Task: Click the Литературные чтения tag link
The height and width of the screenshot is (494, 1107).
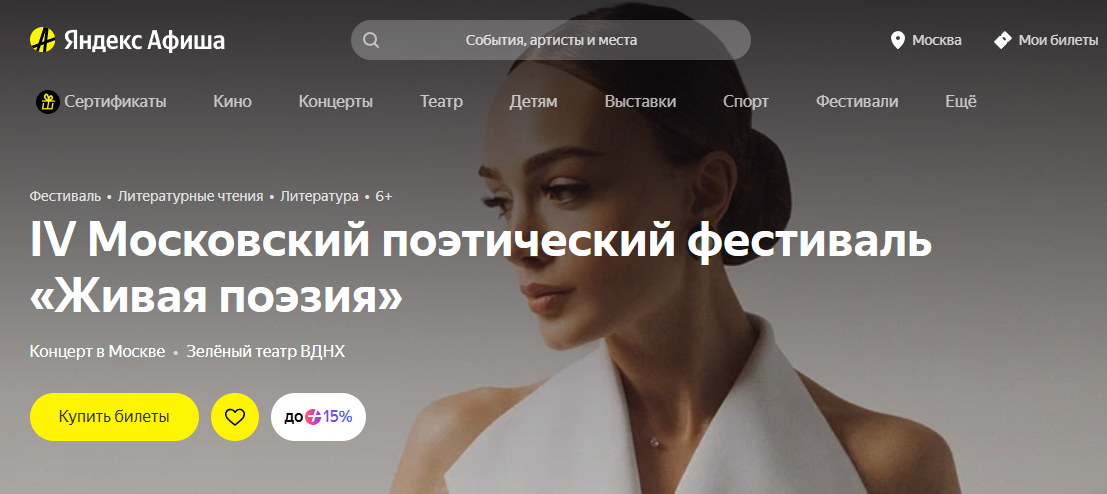Action: (x=191, y=196)
